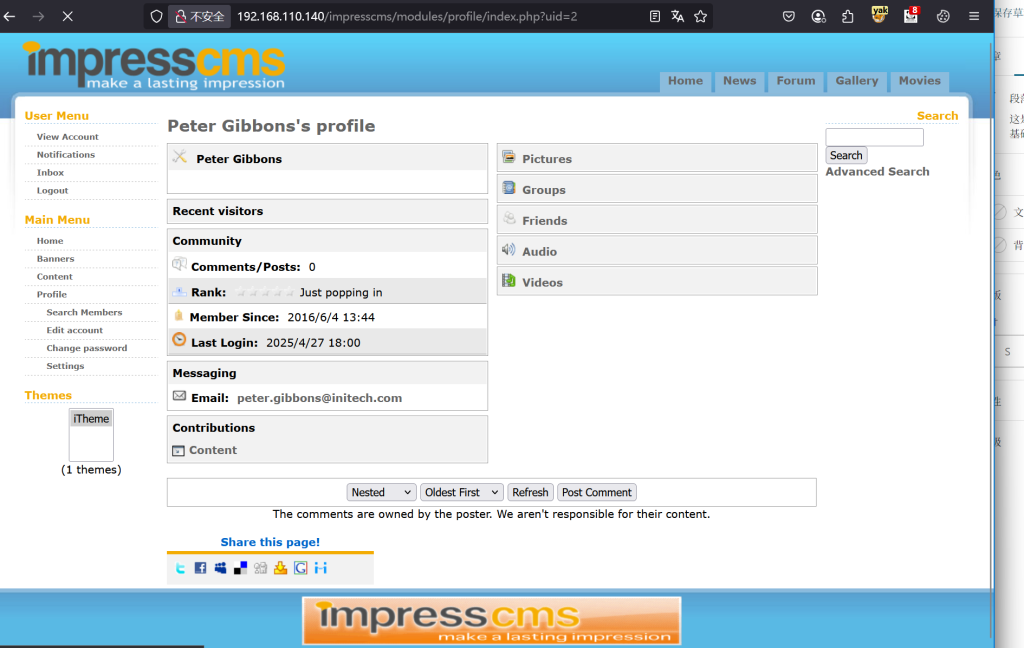Bookmark this page with the star icon
The image size is (1024, 648).
pos(700,17)
